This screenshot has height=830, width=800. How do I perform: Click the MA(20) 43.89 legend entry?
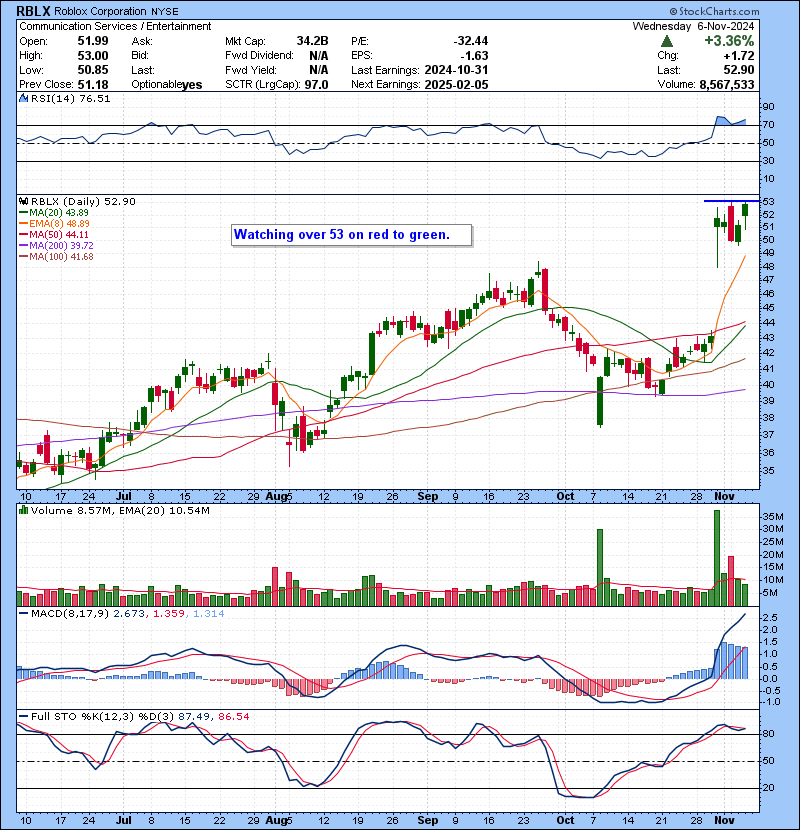[54, 213]
